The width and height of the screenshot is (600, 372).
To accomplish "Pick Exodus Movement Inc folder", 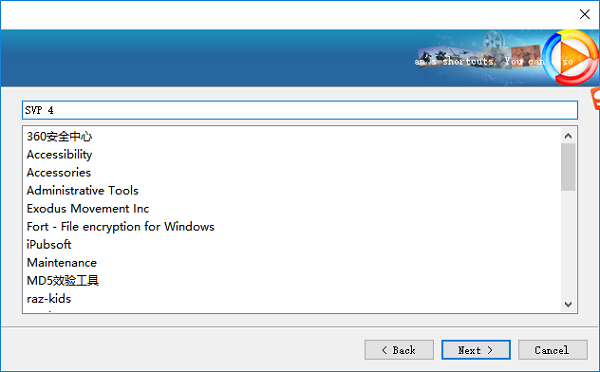I will (x=88, y=209).
